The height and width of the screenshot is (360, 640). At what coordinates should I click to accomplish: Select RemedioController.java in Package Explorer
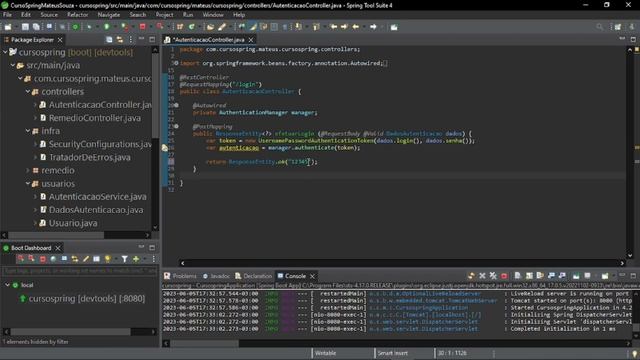pos(95,118)
